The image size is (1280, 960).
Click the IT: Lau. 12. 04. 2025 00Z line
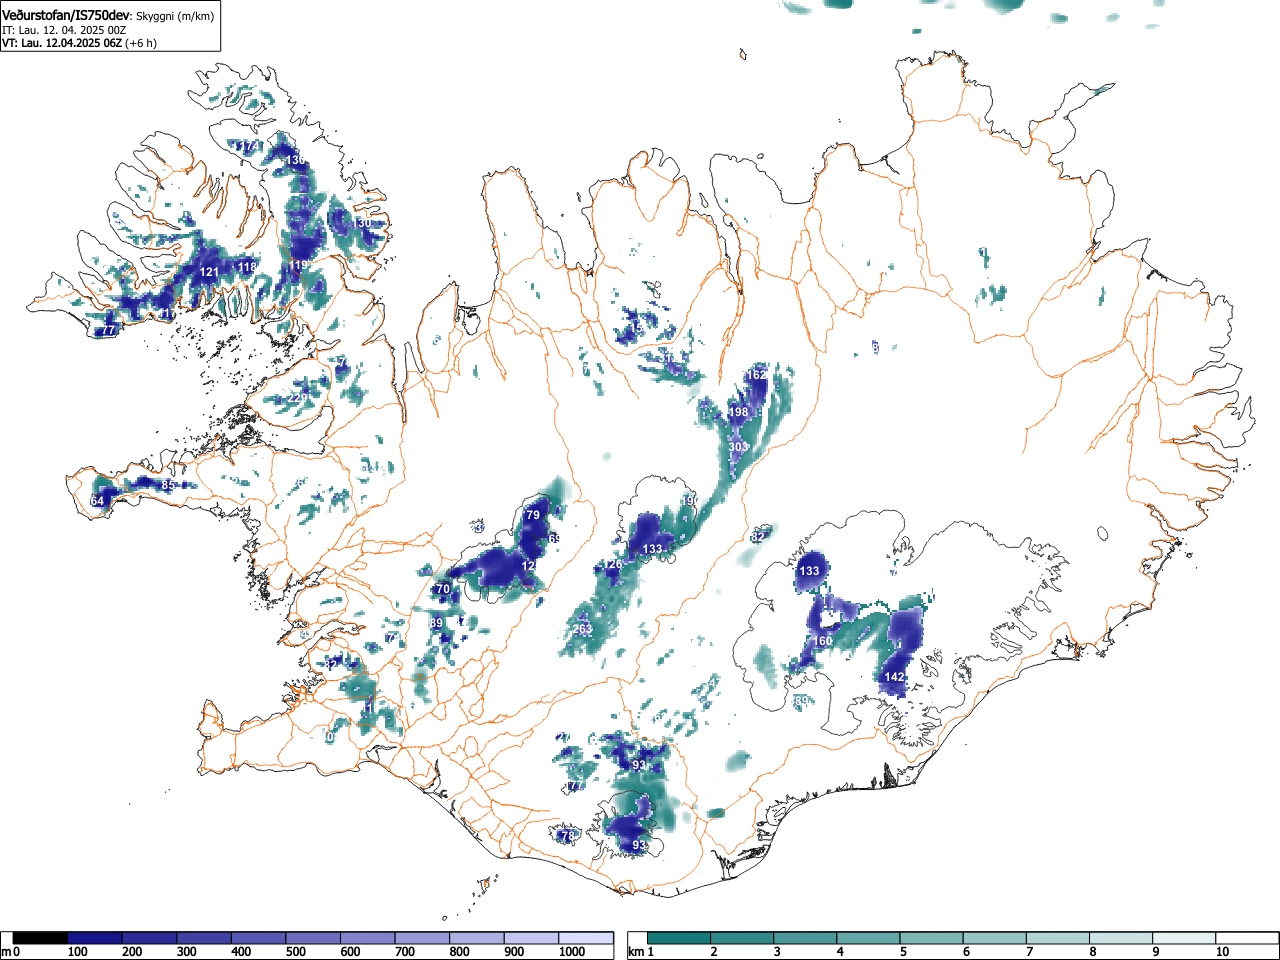point(64,30)
